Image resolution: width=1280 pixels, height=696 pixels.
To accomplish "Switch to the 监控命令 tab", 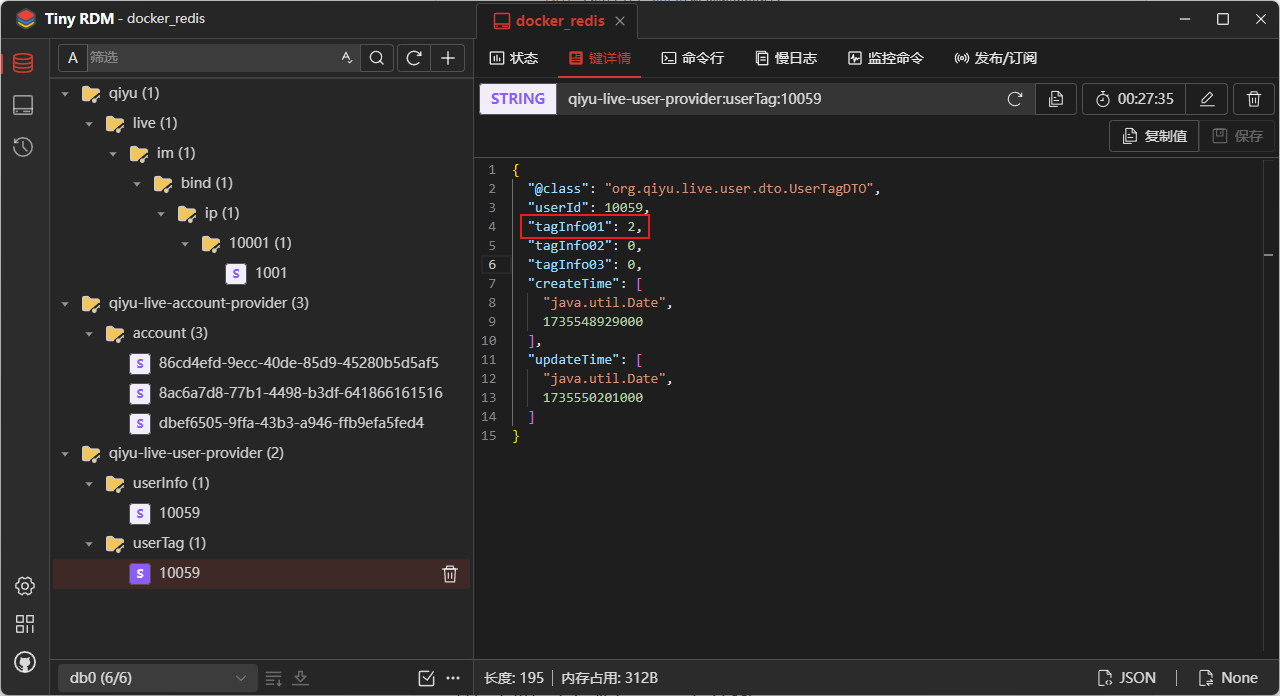I will (x=885, y=58).
